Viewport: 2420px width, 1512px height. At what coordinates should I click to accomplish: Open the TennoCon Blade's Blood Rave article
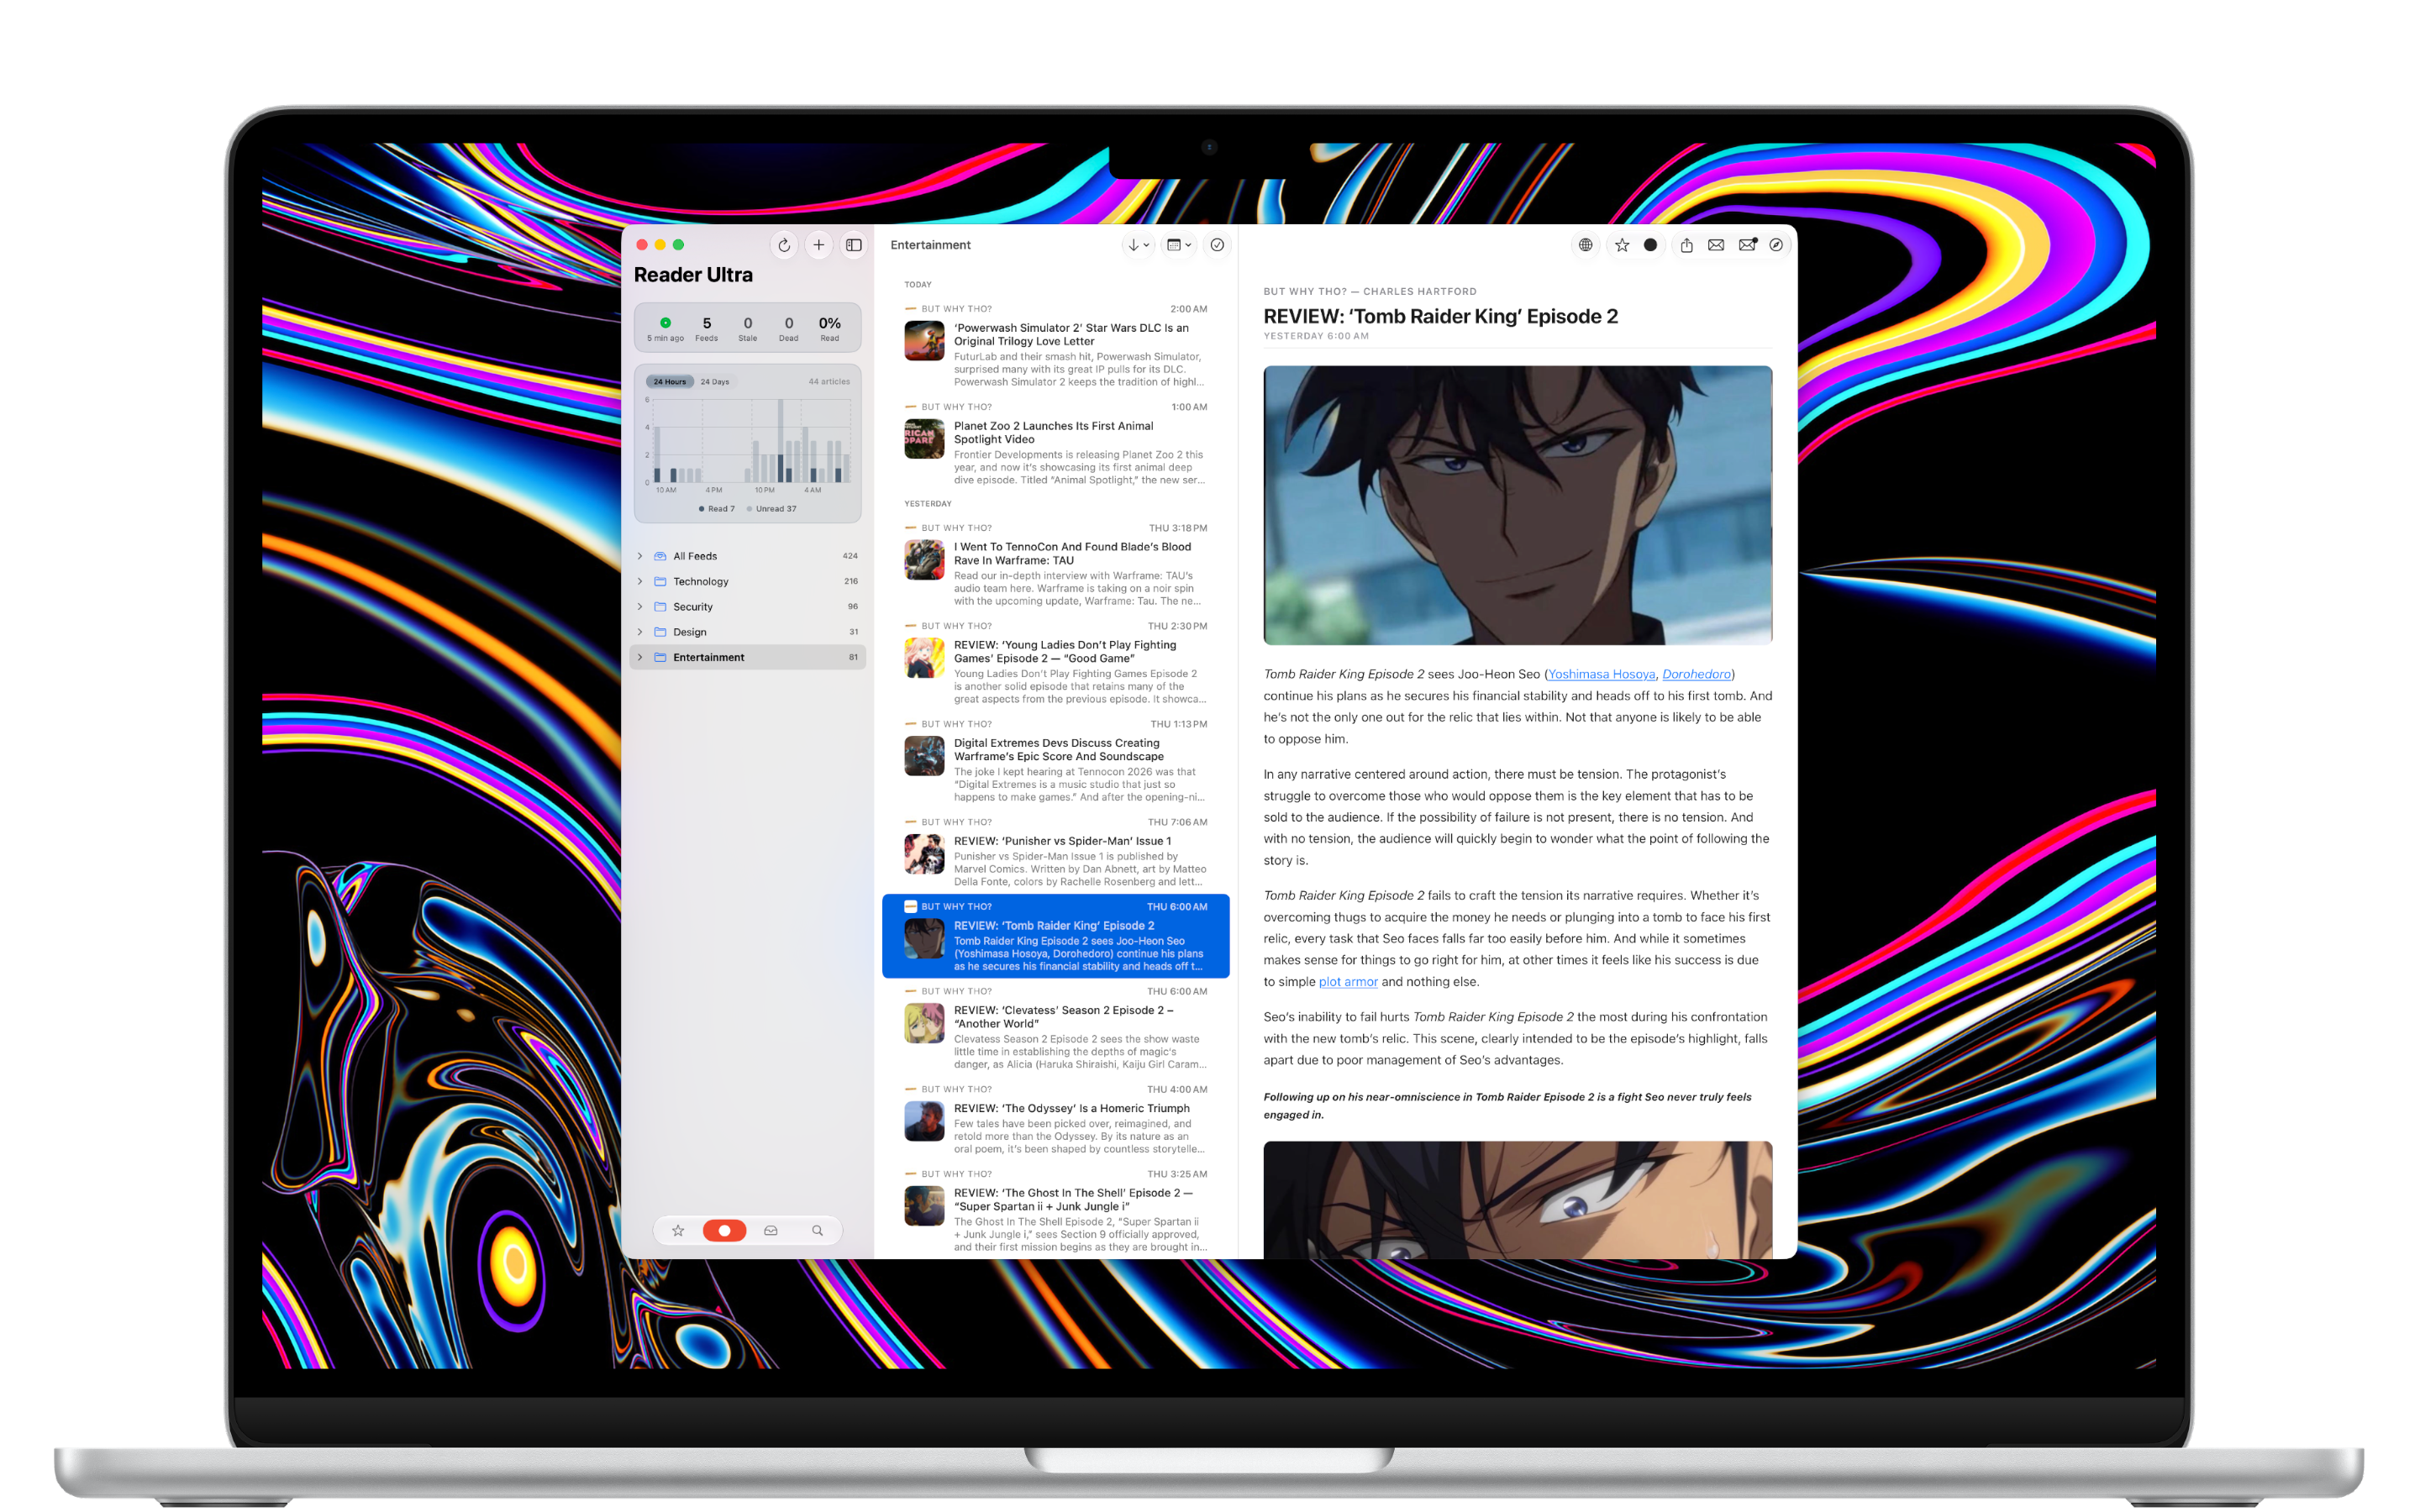click(x=1055, y=564)
